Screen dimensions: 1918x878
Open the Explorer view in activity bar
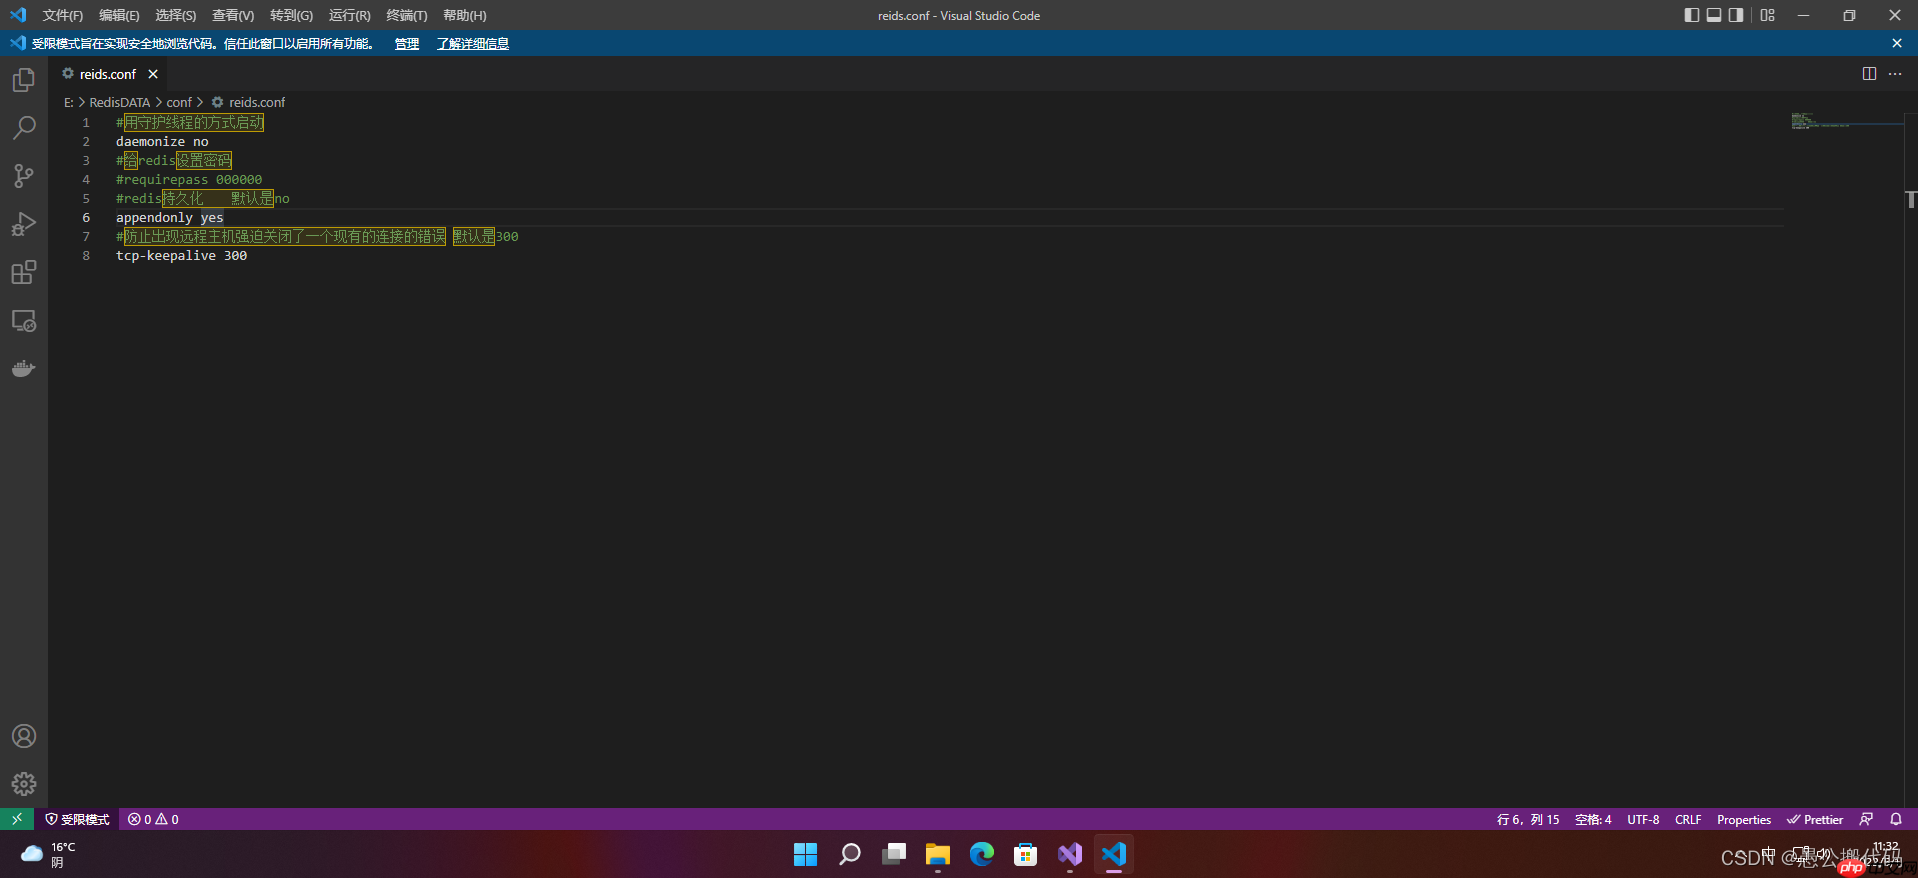point(24,80)
